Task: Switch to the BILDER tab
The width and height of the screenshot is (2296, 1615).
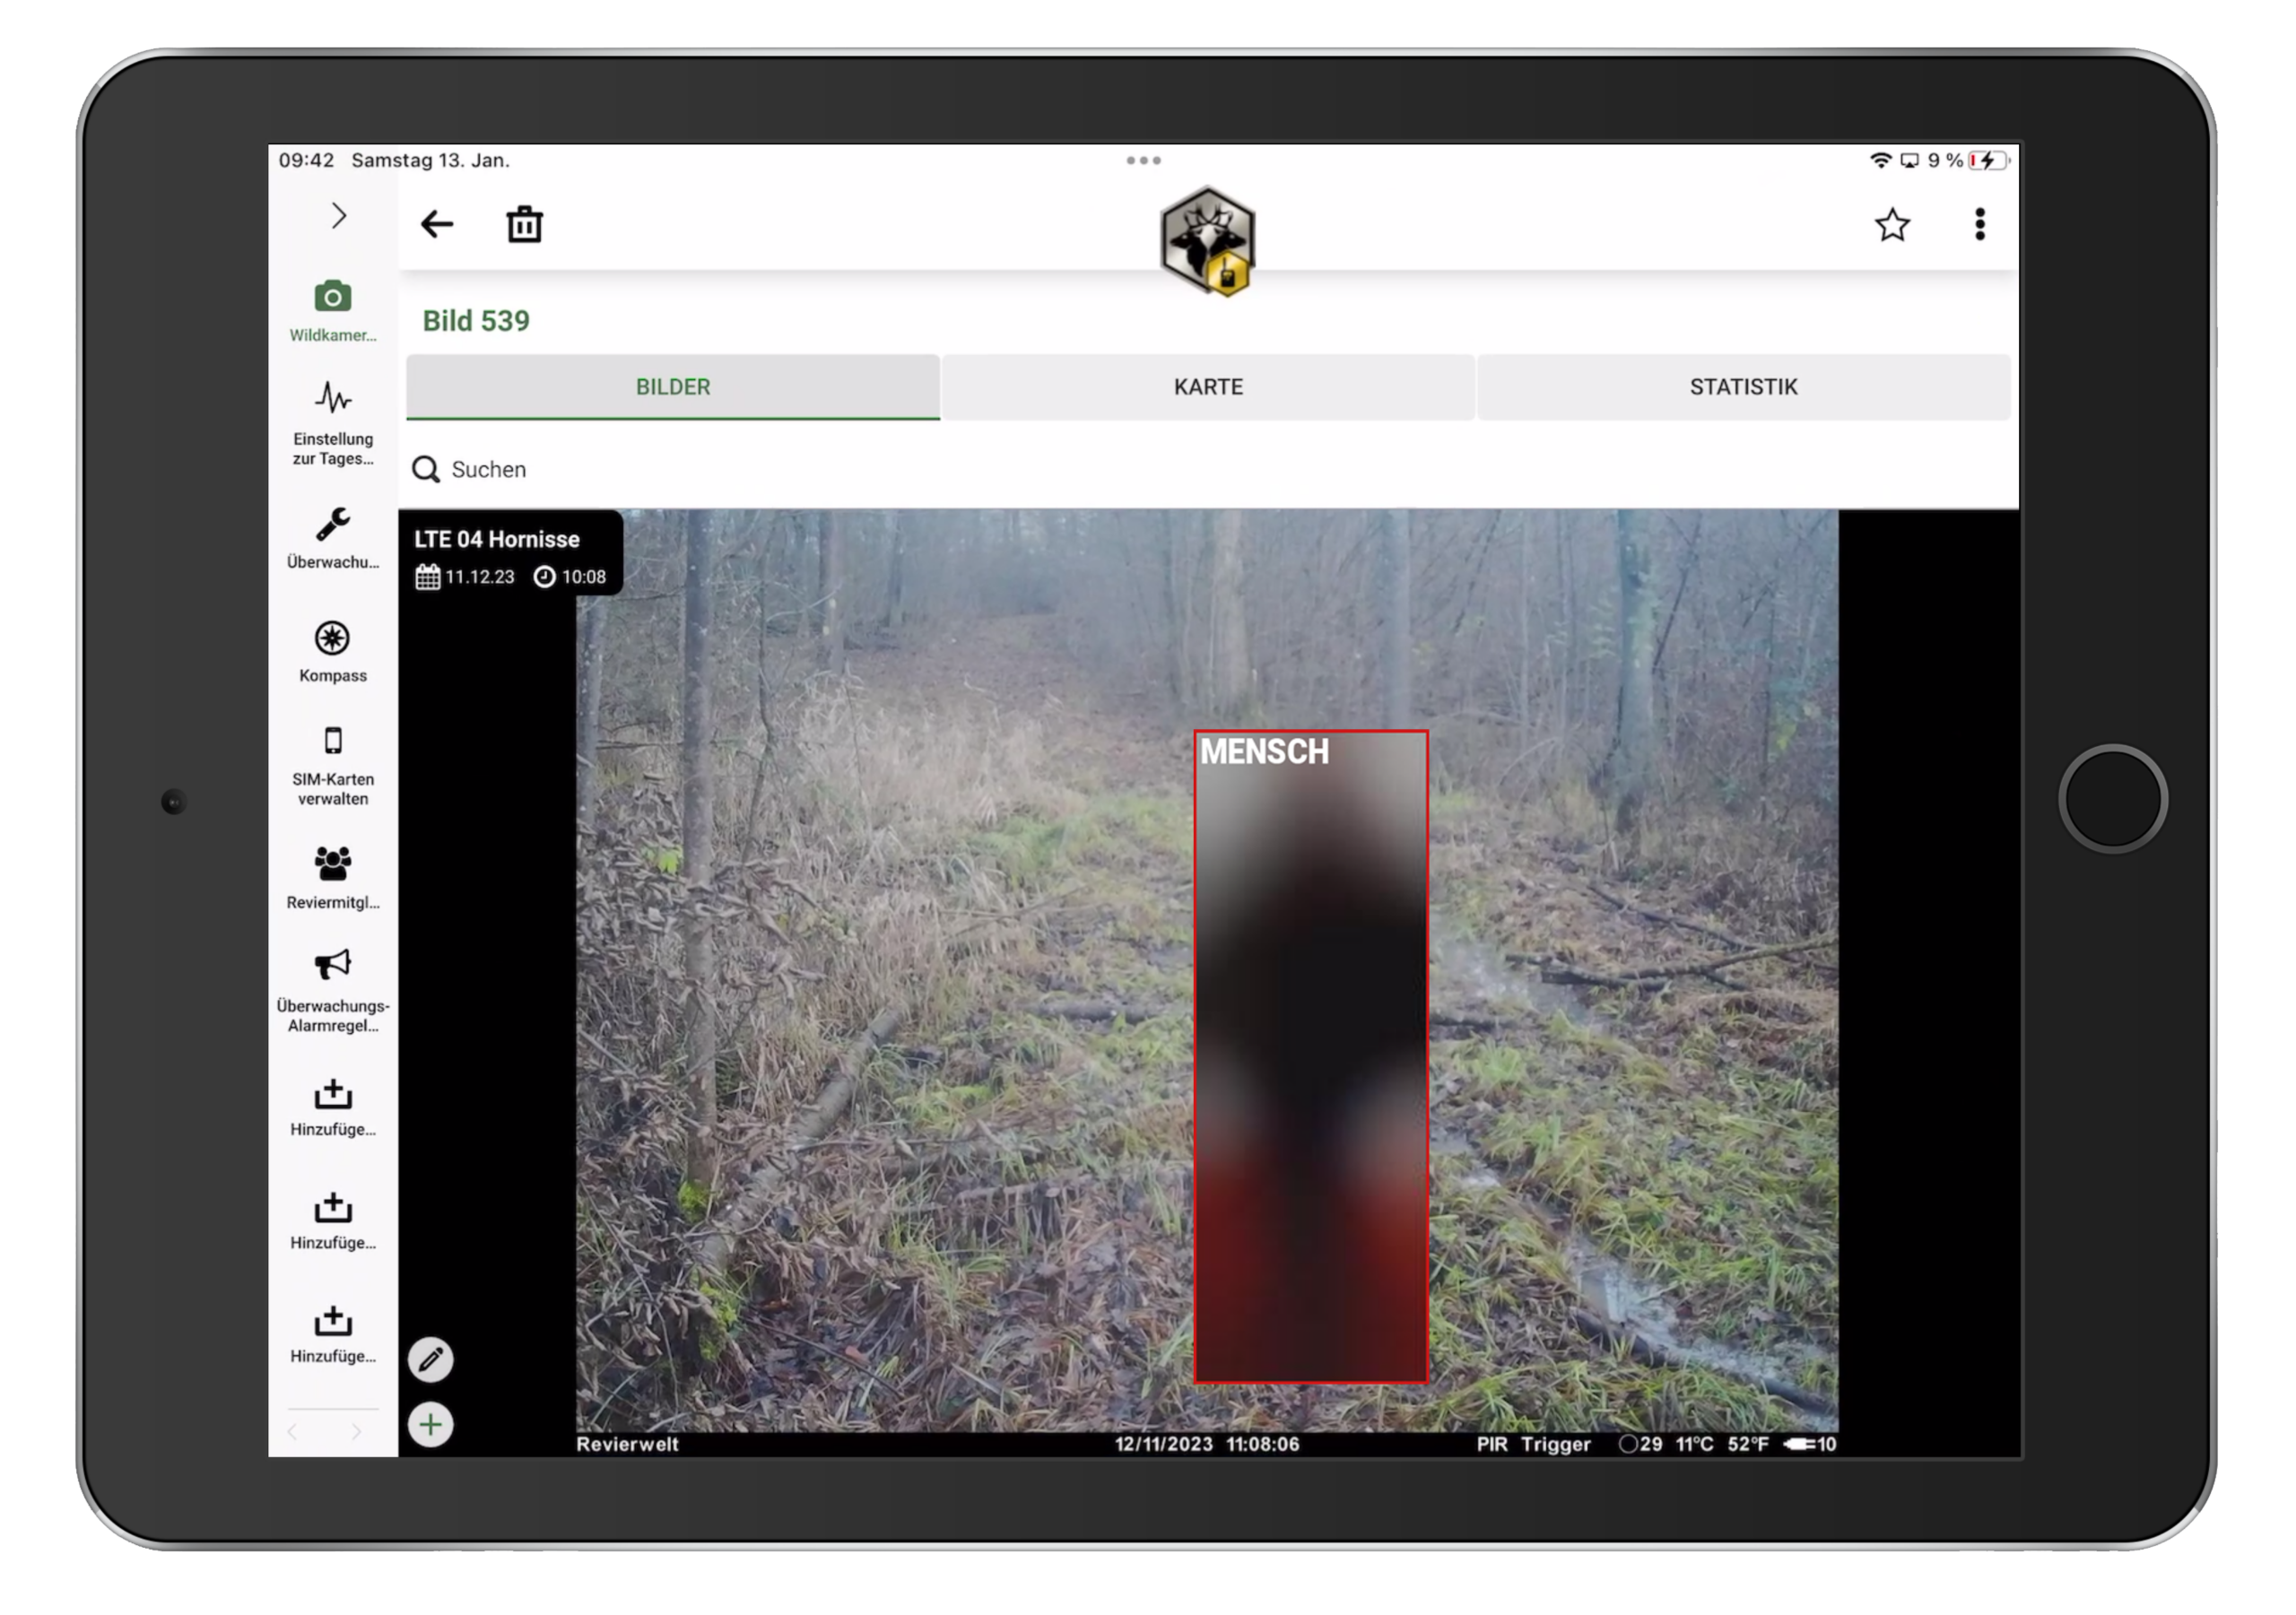Action: click(673, 387)
